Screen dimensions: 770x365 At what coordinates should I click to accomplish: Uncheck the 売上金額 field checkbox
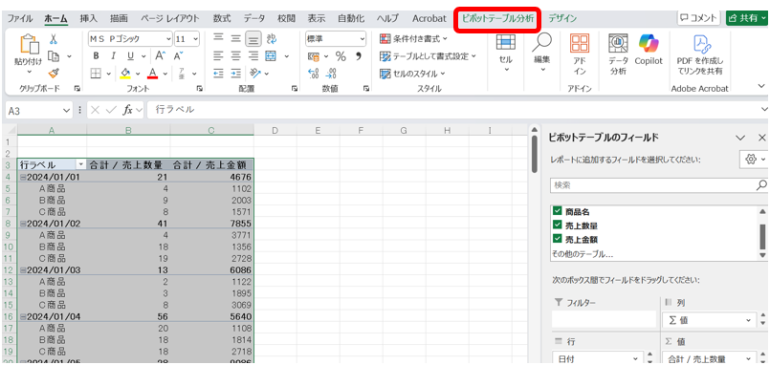557,239
